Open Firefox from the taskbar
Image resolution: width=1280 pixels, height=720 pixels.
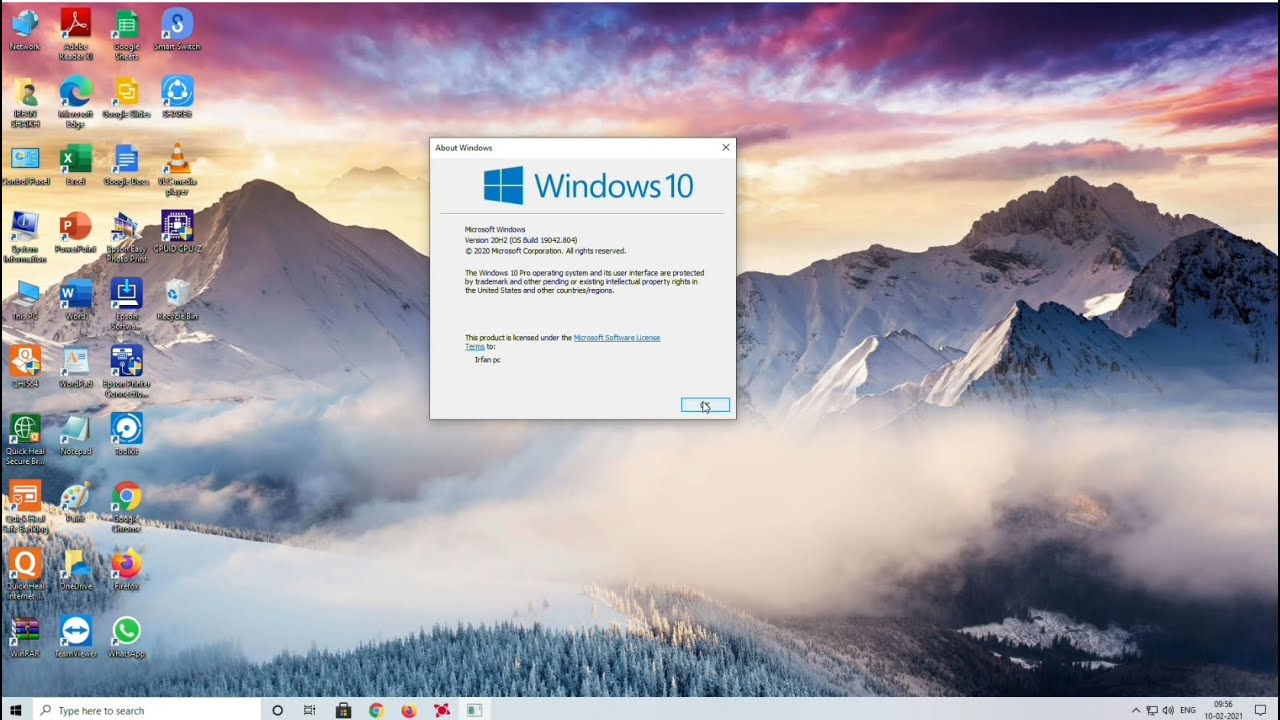[x=408, y=710]
